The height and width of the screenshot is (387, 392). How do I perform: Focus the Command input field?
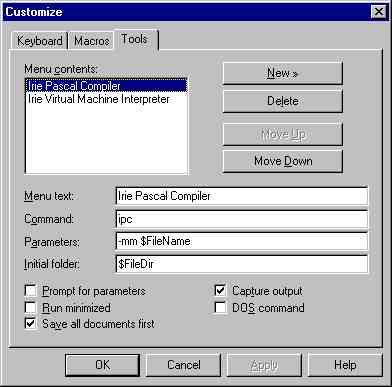pyautogui.click(x=242, y=219)
